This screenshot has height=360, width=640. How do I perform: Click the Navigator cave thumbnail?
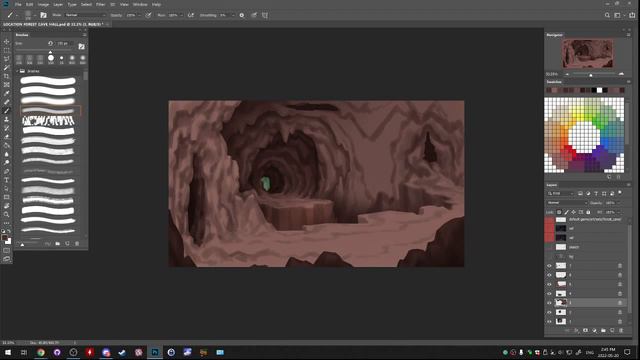(588, 54)
